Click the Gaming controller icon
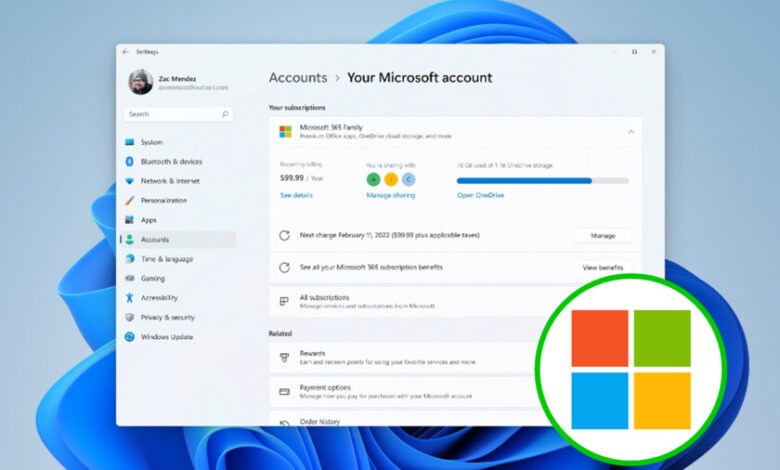This screenshot has width=780, height=470. click(x=130, y=278)
